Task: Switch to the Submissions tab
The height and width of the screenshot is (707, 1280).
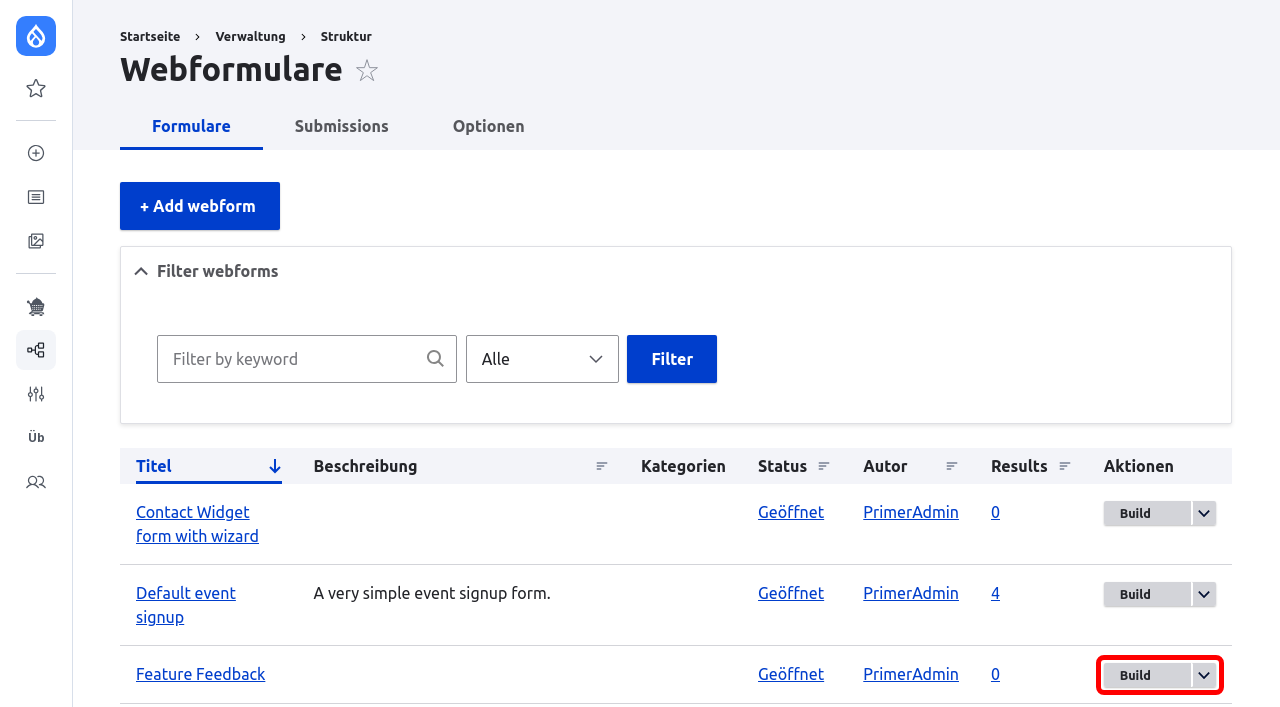Action: click(x=342, y=126)
